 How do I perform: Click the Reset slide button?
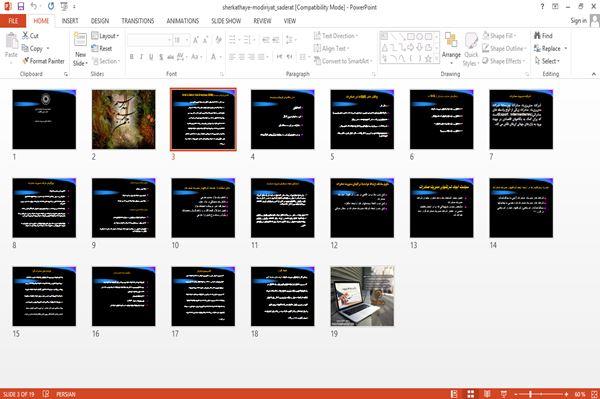click(x=102, y=48)
